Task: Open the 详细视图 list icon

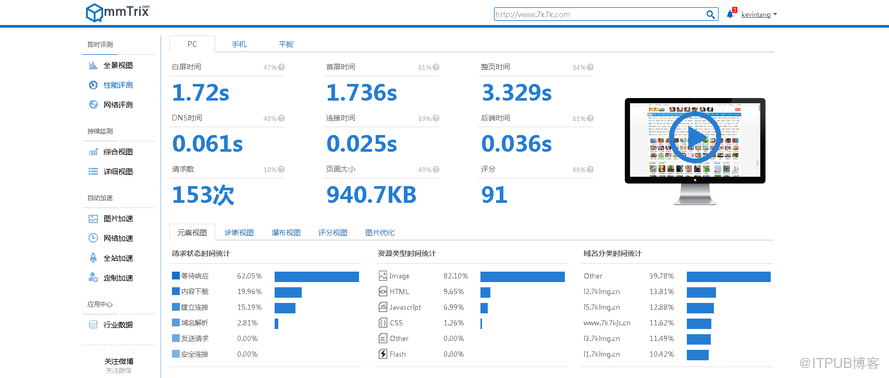Action: (93, 172)
